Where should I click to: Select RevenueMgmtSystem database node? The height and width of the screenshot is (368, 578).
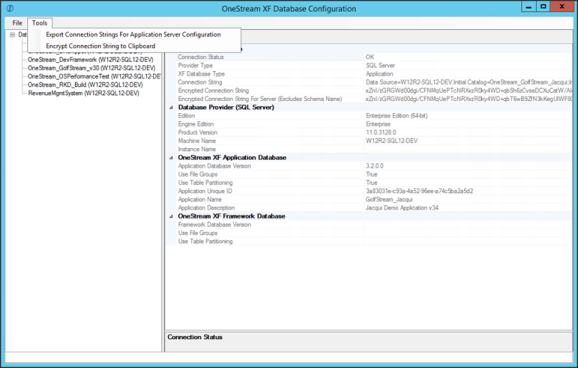(84, 93)
